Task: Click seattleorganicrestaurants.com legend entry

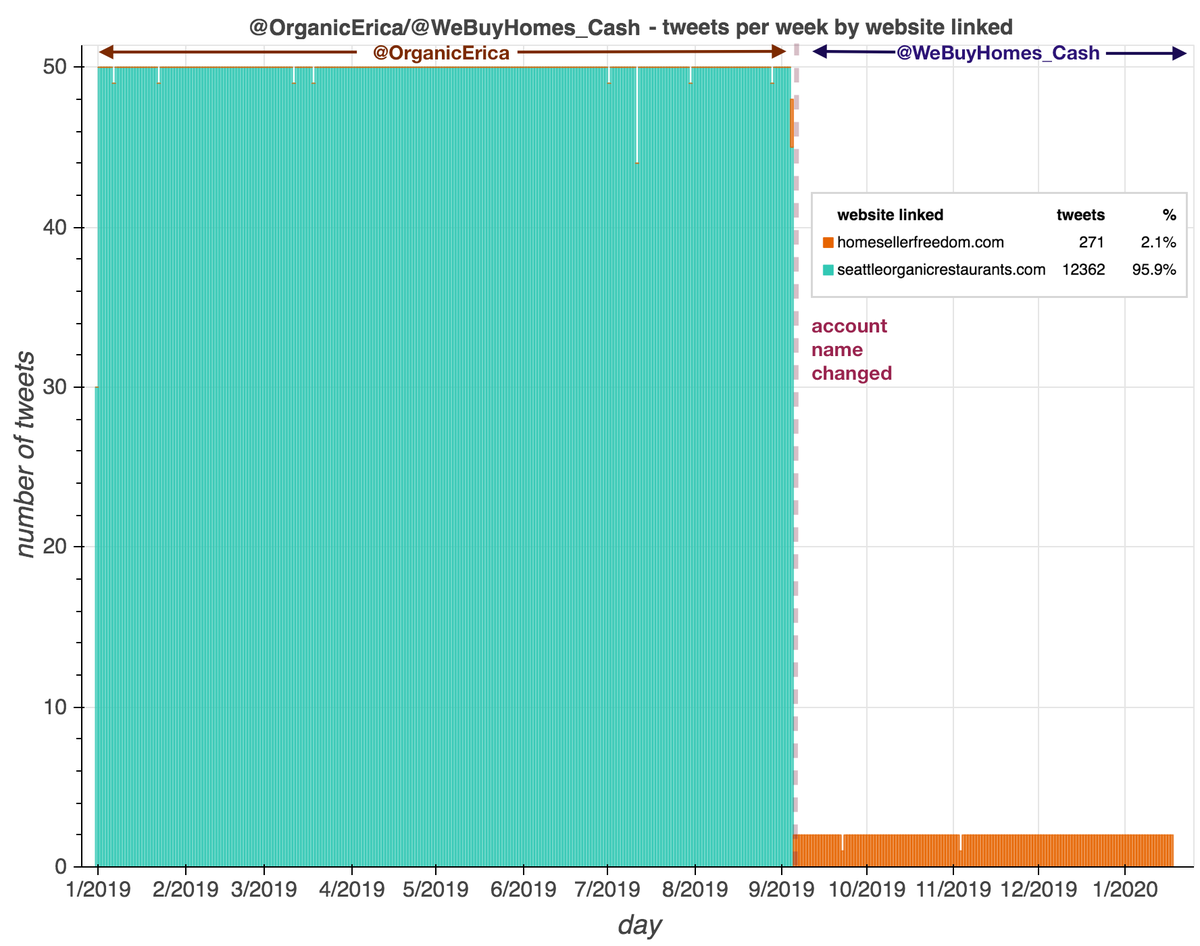Action: 941,270
